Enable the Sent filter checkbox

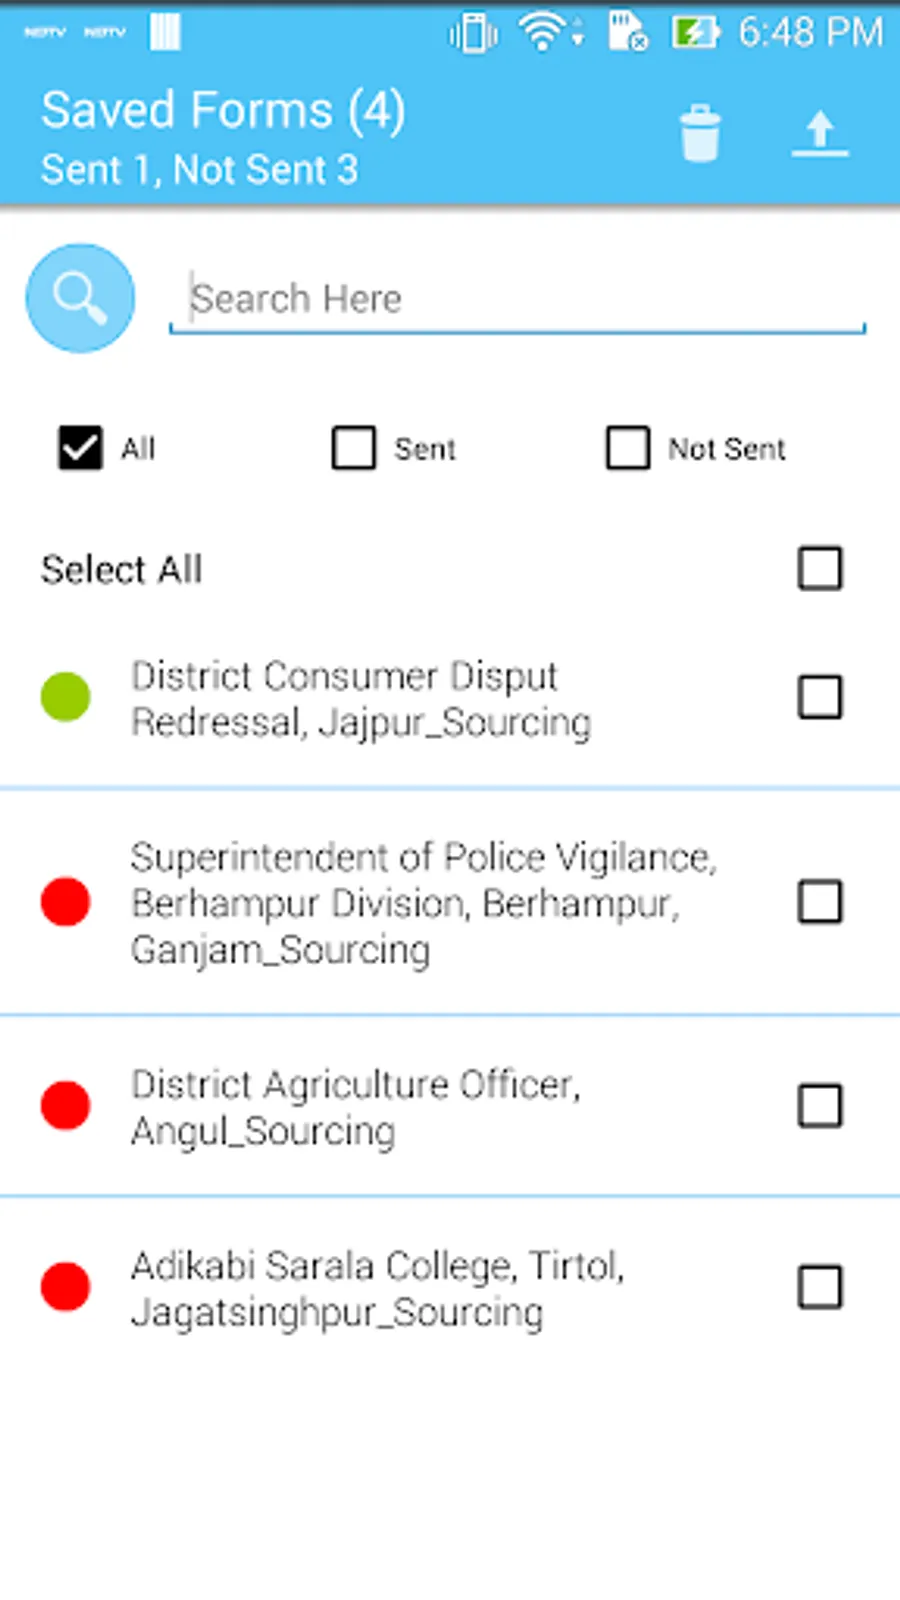(x=354, y=448)
